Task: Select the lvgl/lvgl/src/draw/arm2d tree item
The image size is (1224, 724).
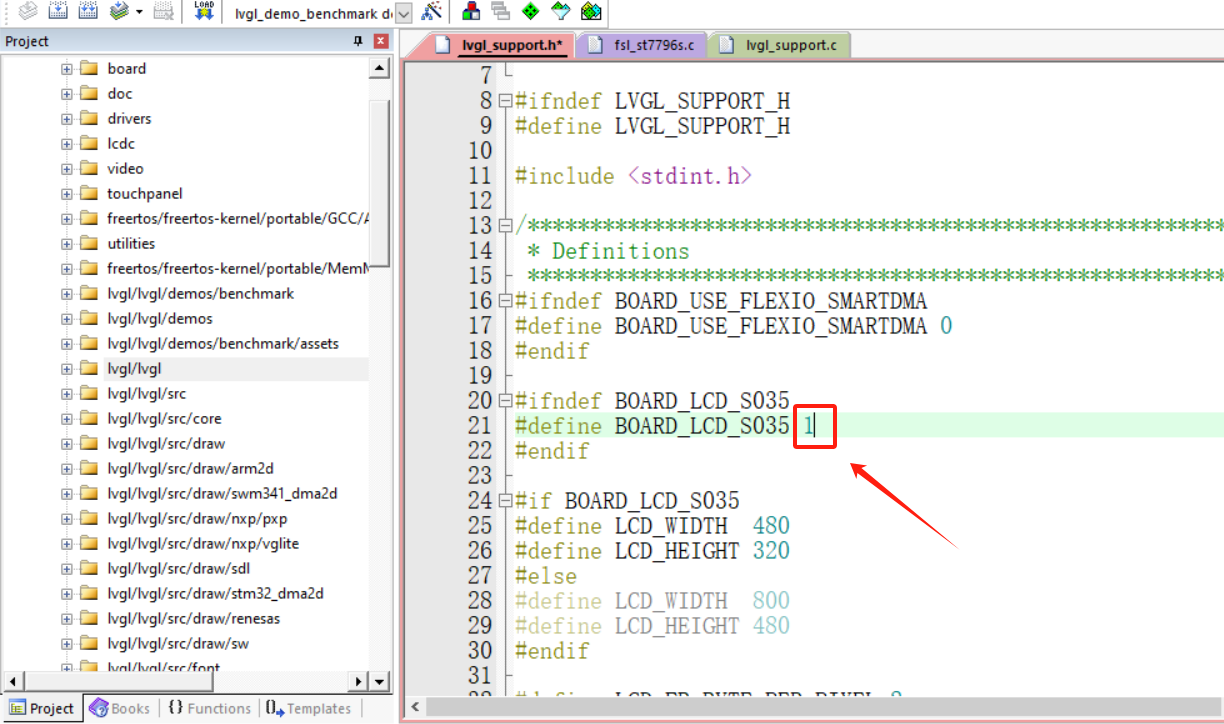Action: point(190,469)
